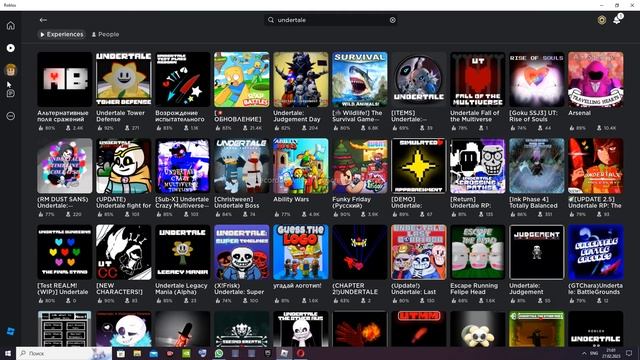Open the Funky Friday thumbnail

pos(360,166)
